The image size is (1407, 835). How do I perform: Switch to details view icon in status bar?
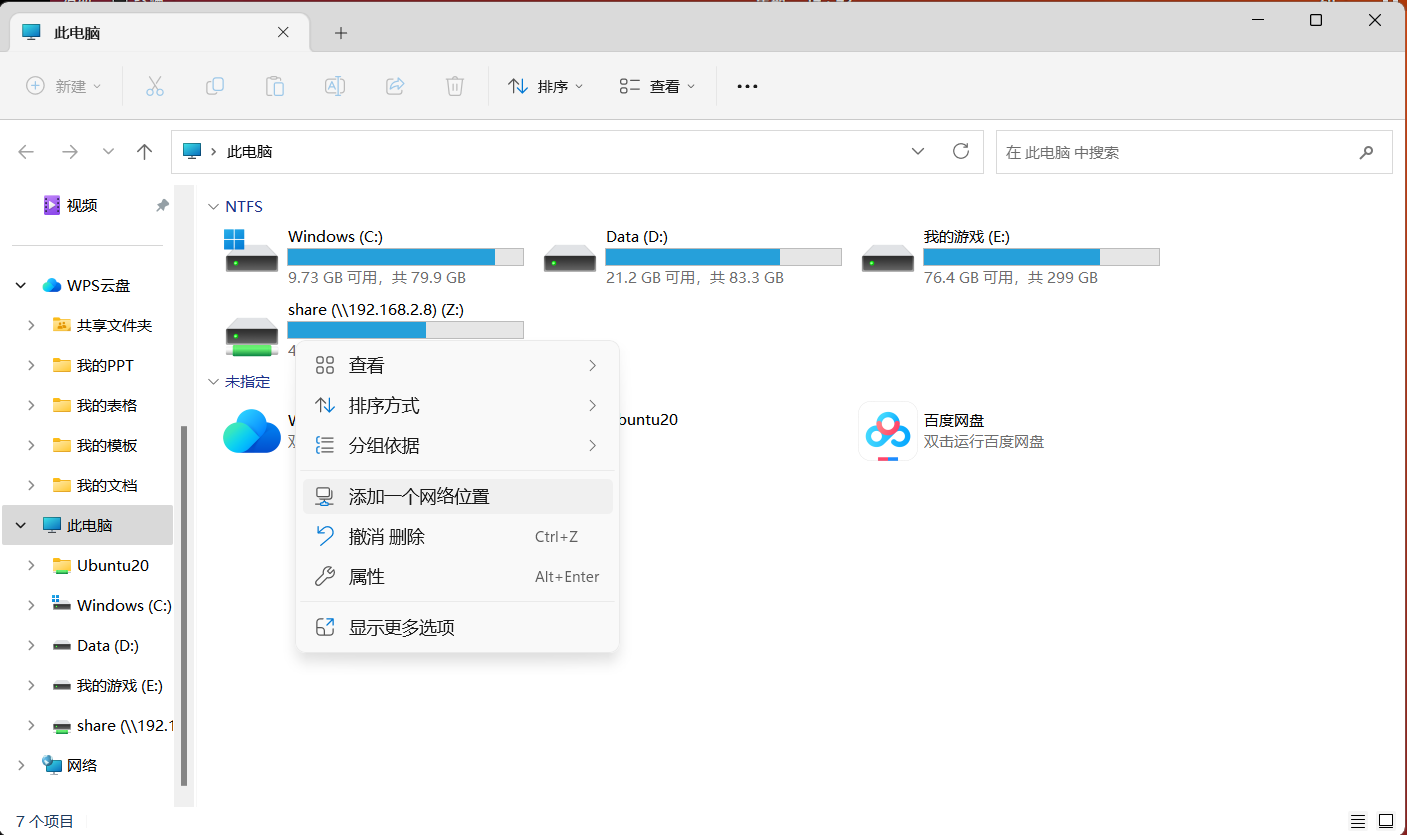point(1359,821)
